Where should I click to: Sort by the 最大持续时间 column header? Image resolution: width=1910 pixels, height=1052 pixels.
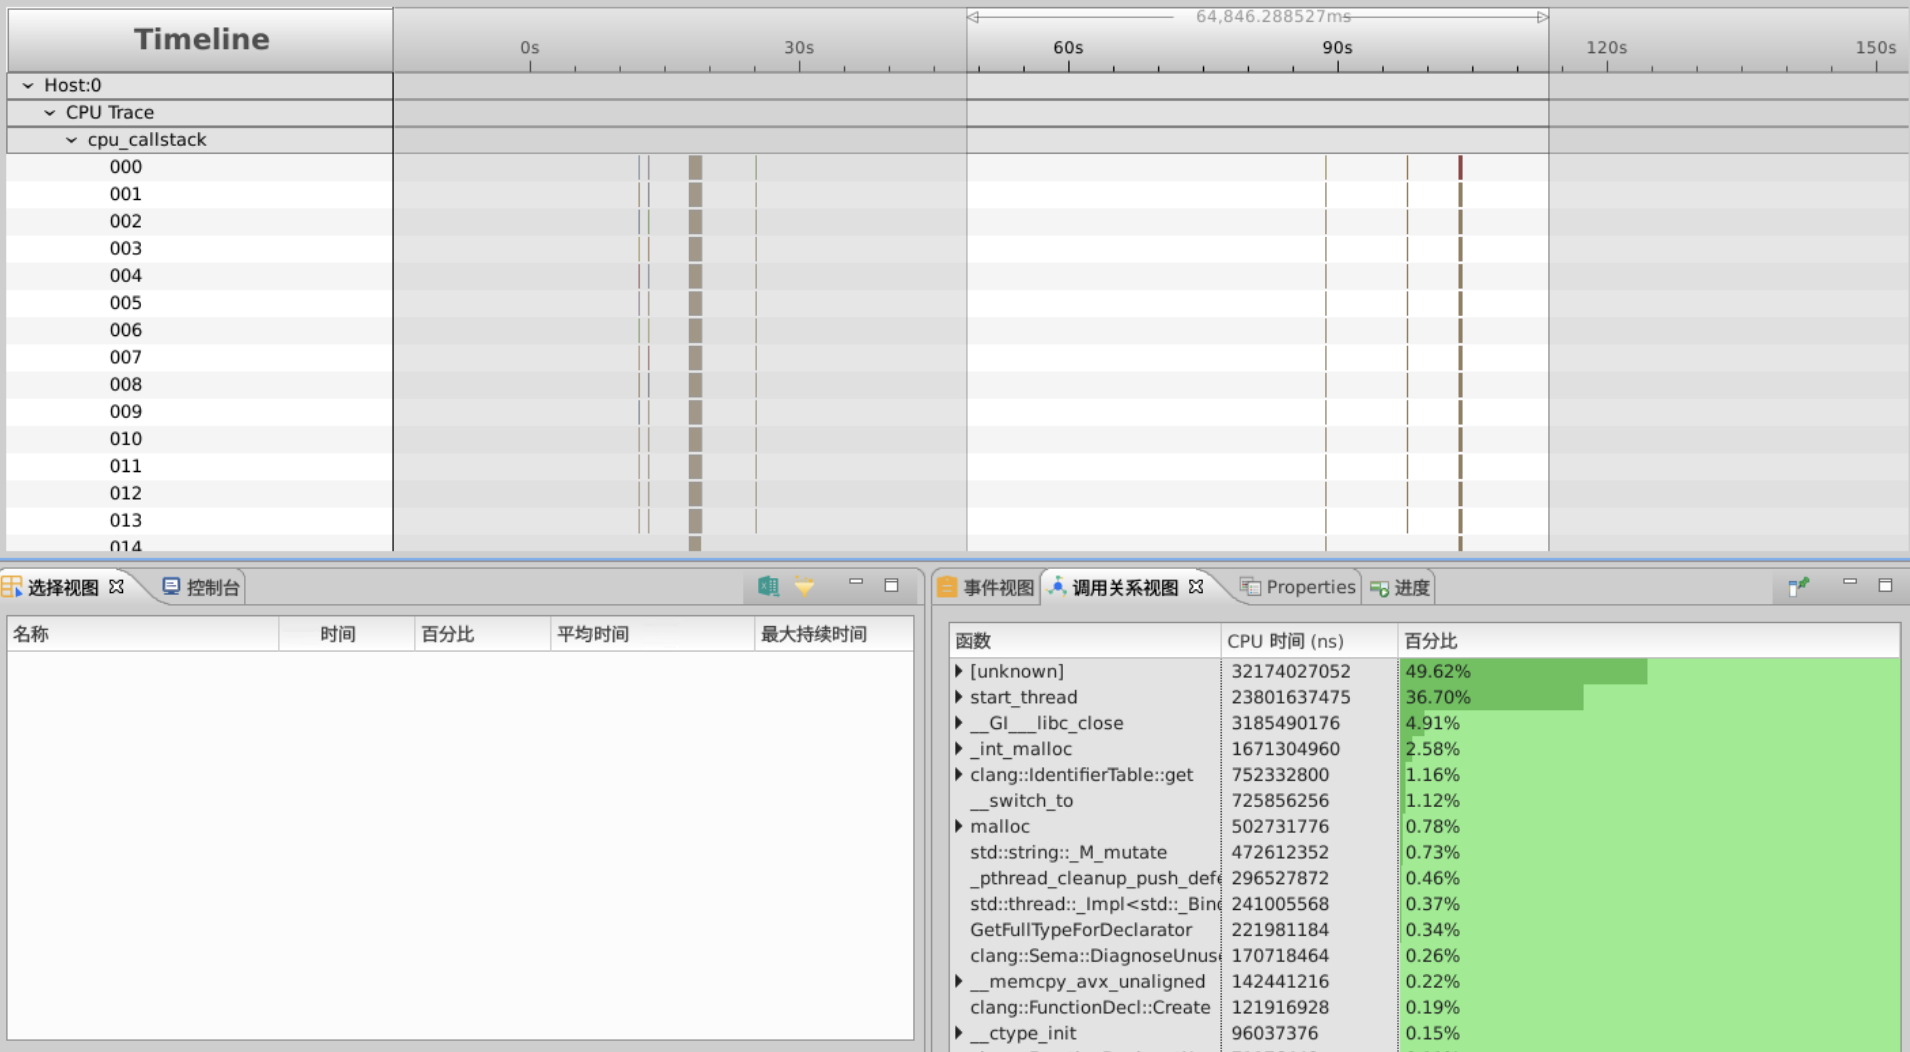click(834, 634)
